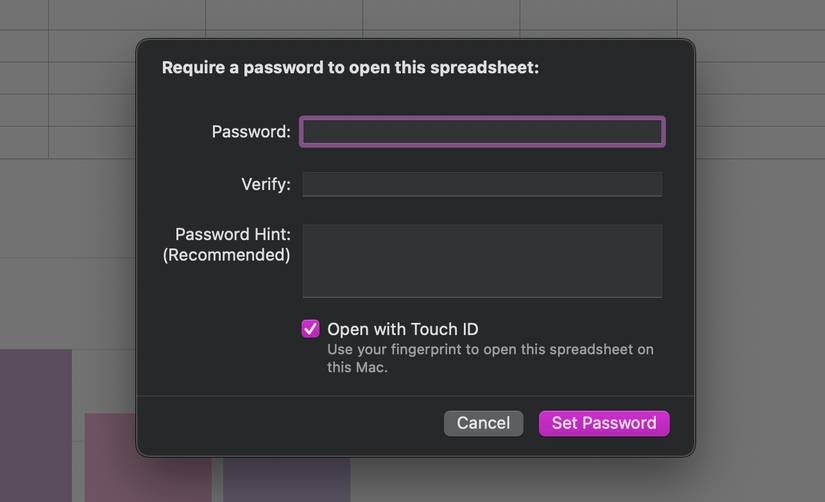Click a spreadsheet cell in the top-right corner

[750, 14]
